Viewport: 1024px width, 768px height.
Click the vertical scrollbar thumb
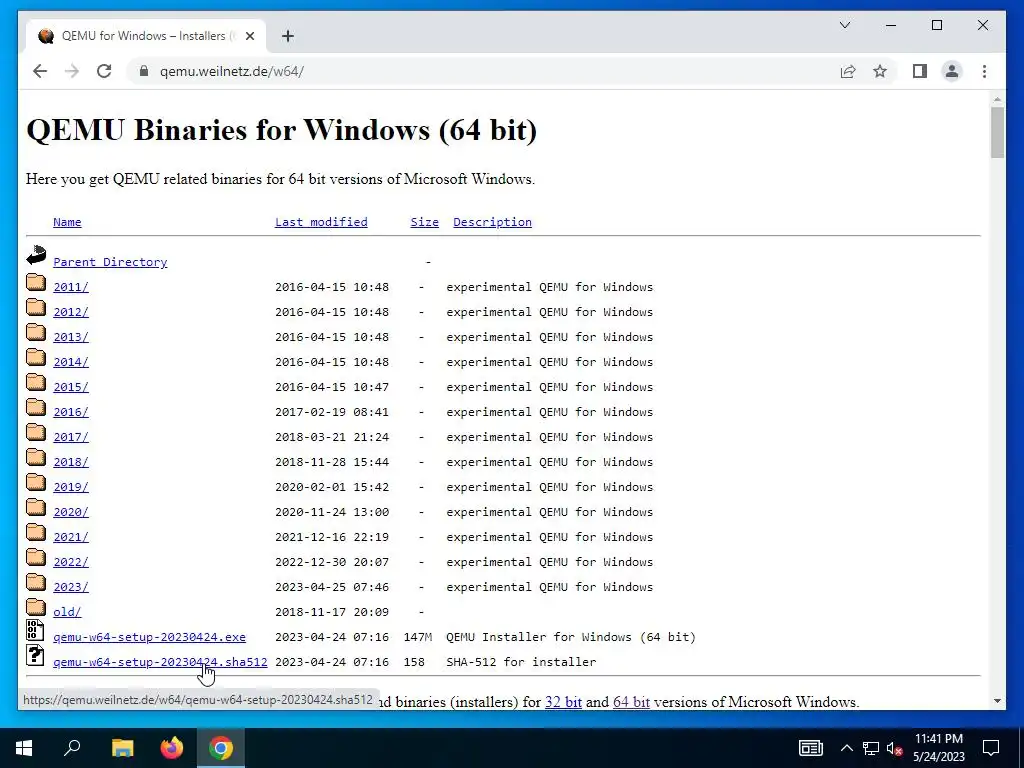point(997,133)
